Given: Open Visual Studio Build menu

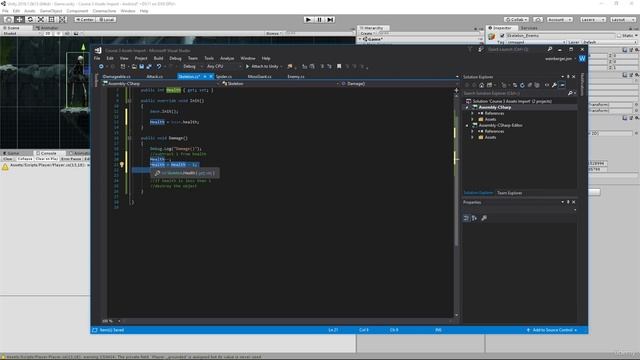Looking at the screenshot, I should click(x=158, y=58).
